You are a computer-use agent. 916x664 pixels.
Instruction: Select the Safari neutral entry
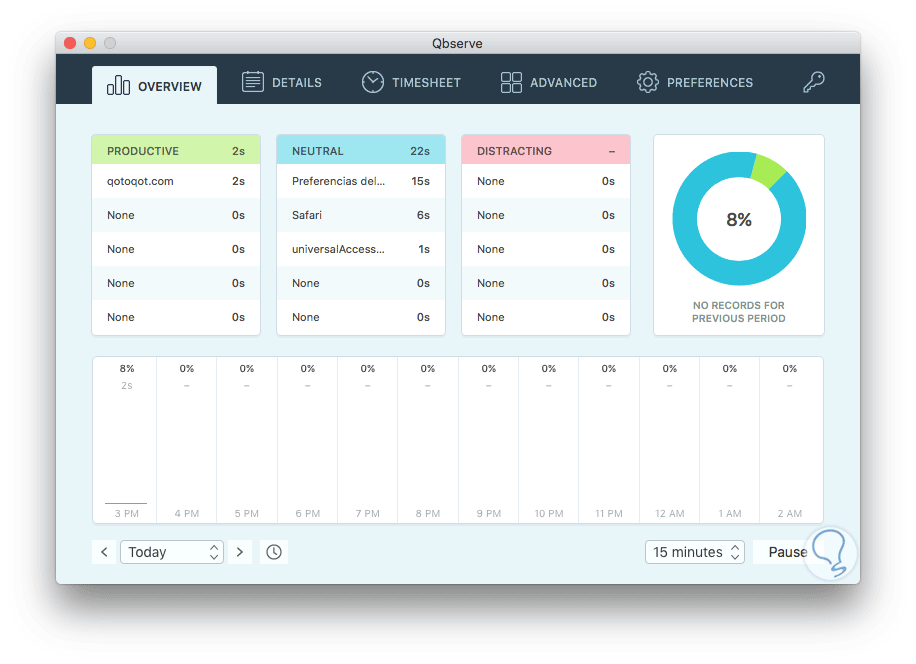coord(360,215)
